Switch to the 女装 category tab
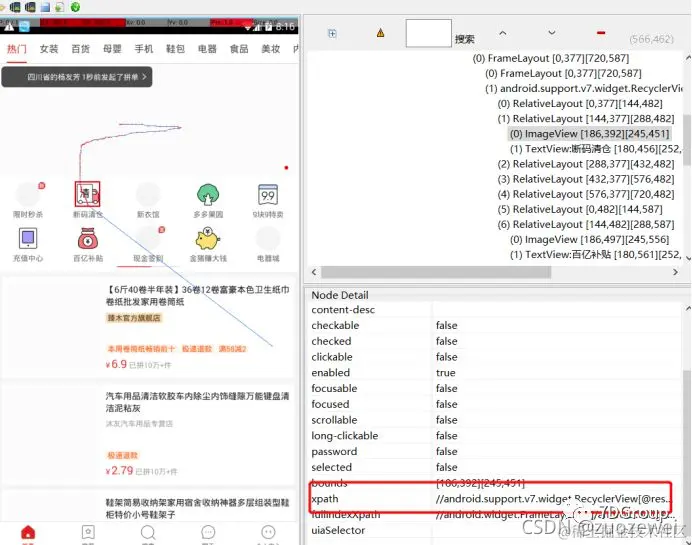Viewport: 692px width, 545px height. coord(49,49)
